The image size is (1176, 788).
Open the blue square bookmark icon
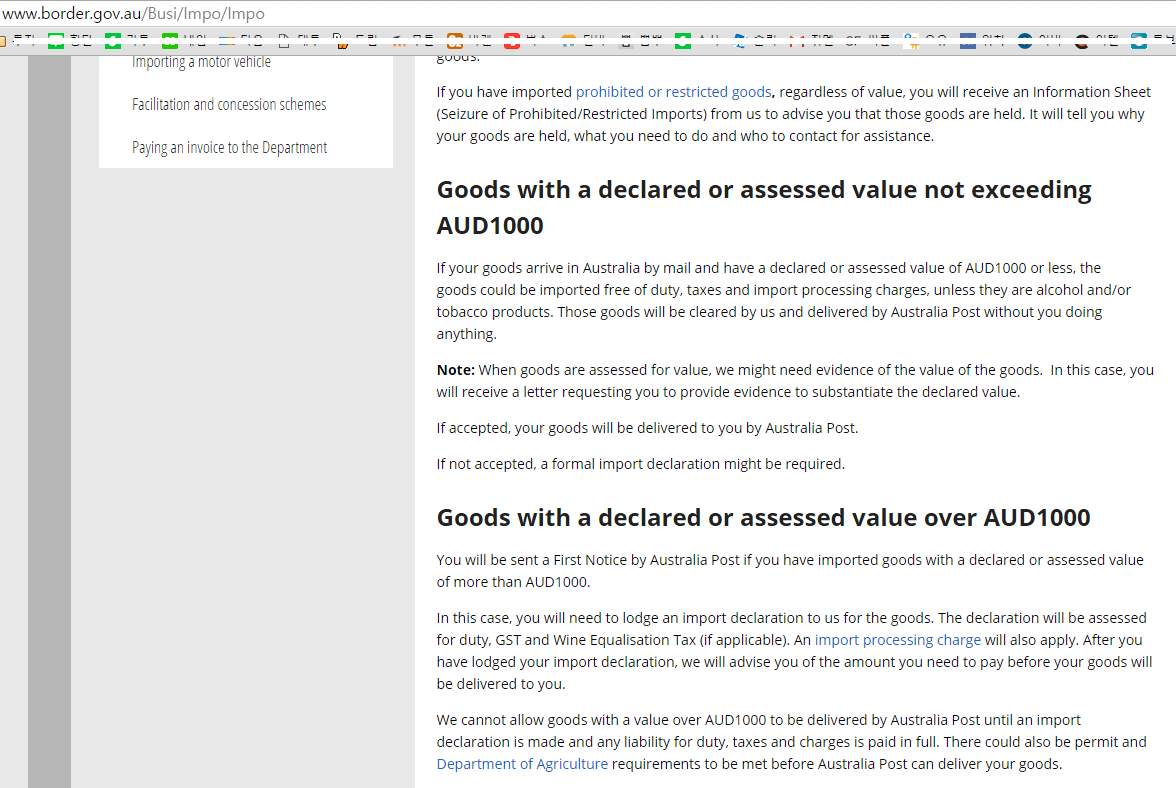click(x=968, y=41)
